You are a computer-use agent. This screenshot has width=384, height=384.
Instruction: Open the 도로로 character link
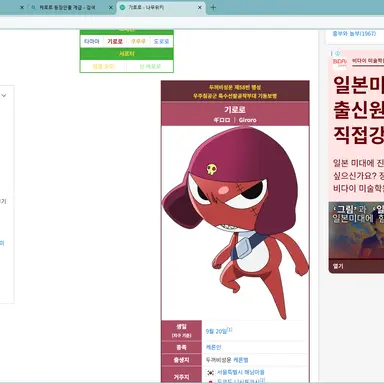161,41
